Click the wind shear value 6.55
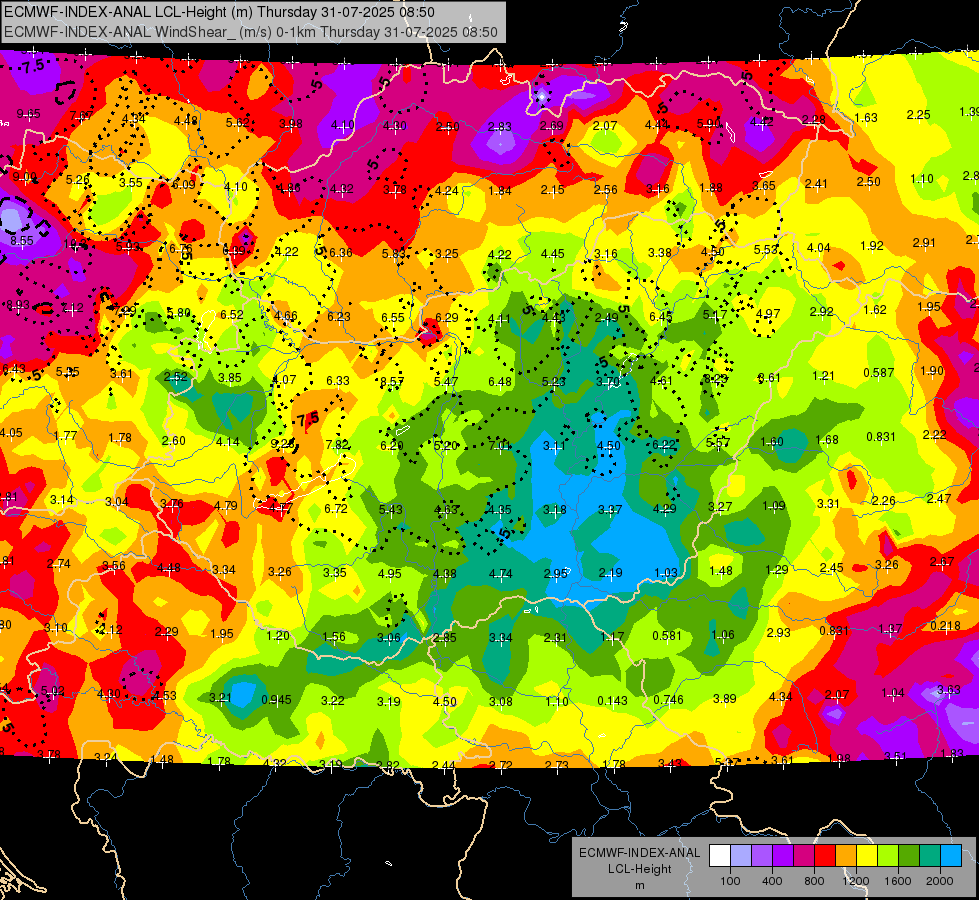The height and width of the screenshot is (900, 979). pyautogui.click(x=393, y=317)
